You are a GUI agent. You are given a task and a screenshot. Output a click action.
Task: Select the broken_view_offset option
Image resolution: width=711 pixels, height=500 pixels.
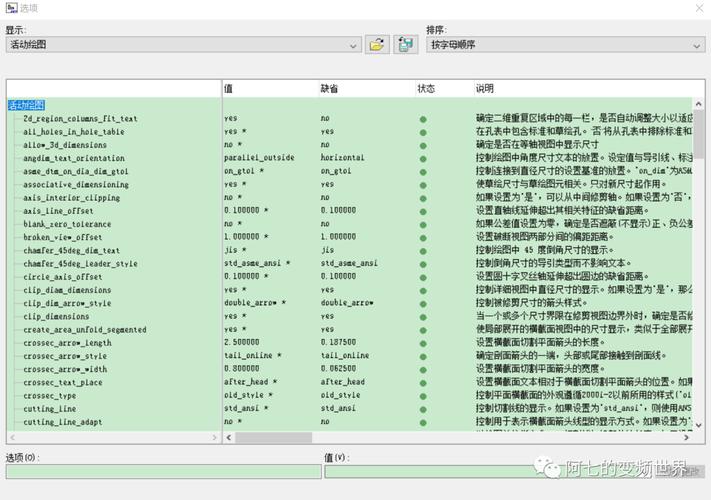pos(63,237)
